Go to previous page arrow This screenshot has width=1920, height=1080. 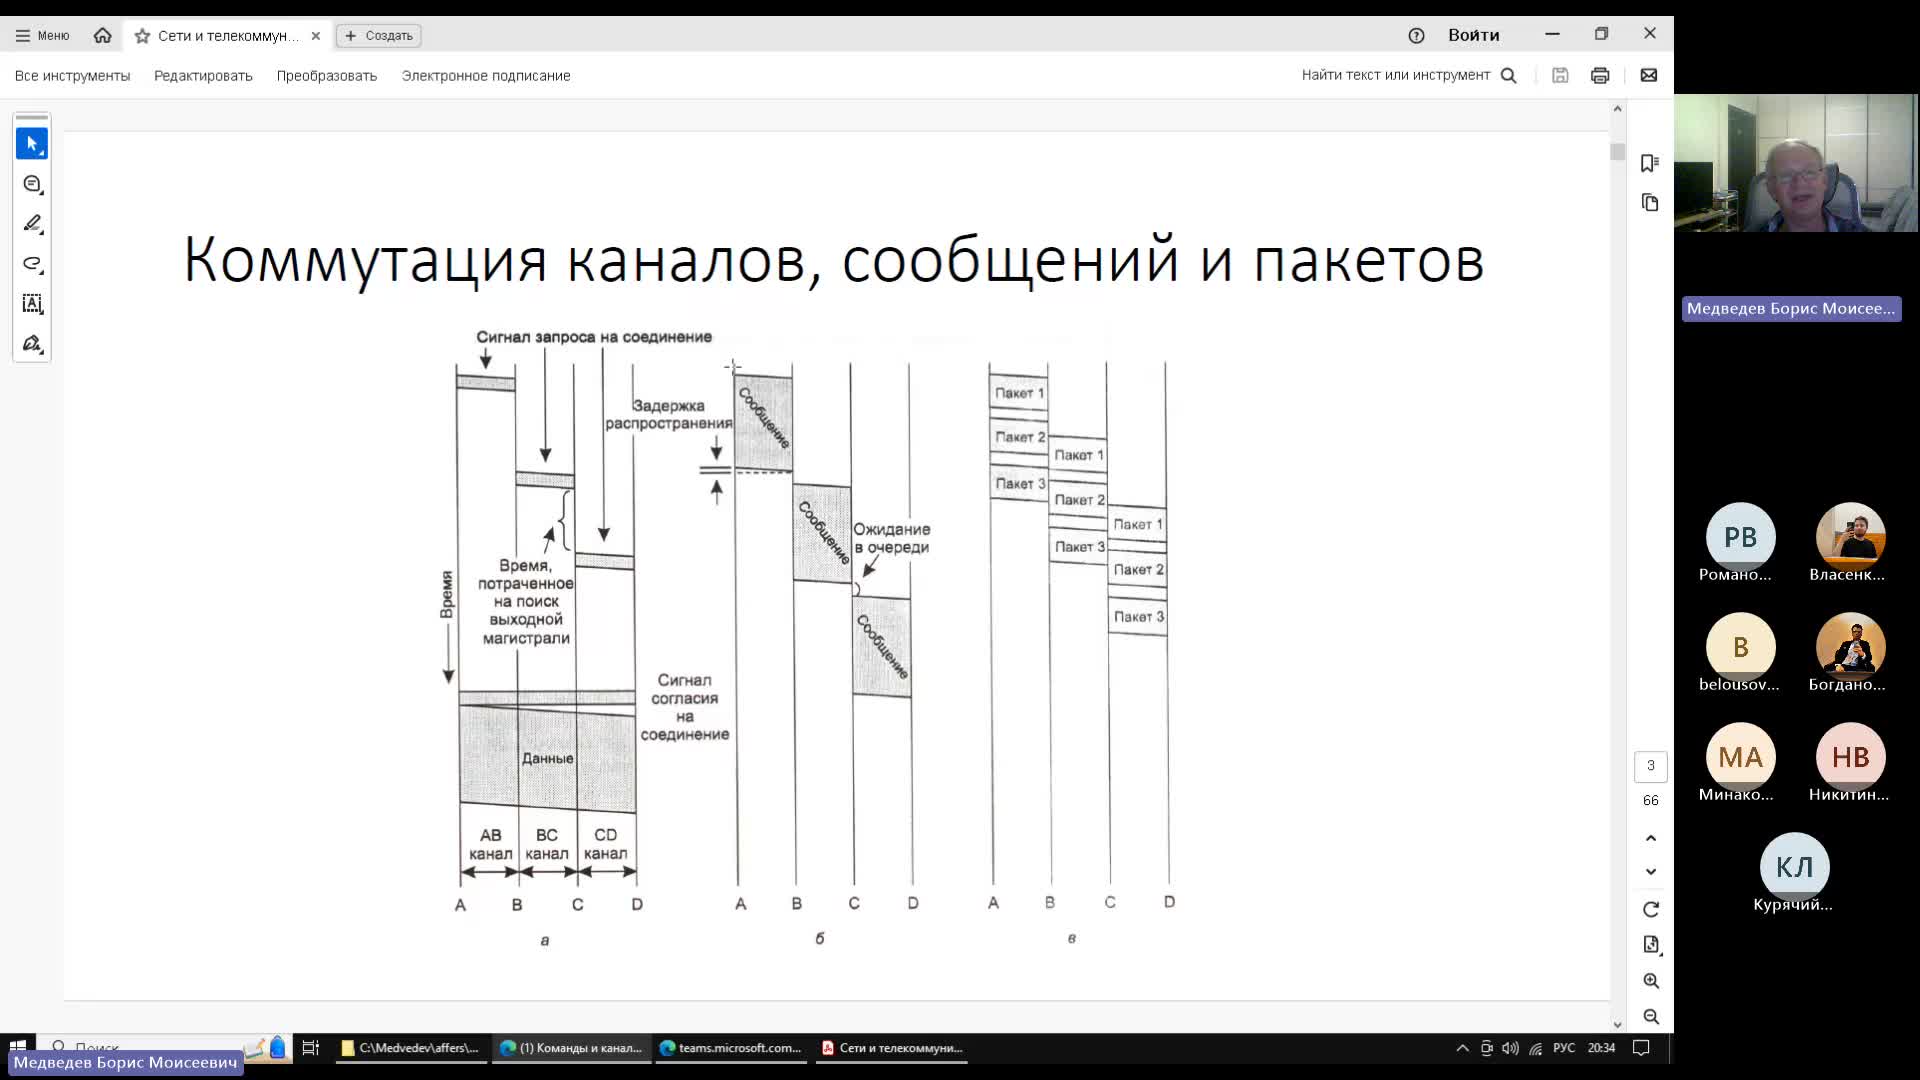click(x=1651, y=838)
